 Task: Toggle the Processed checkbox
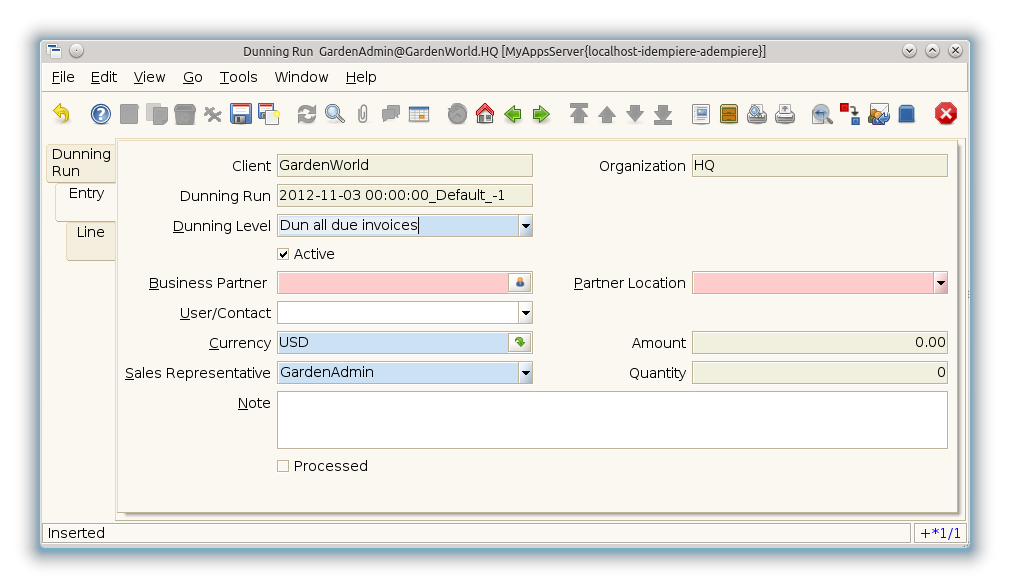(284, 466)
